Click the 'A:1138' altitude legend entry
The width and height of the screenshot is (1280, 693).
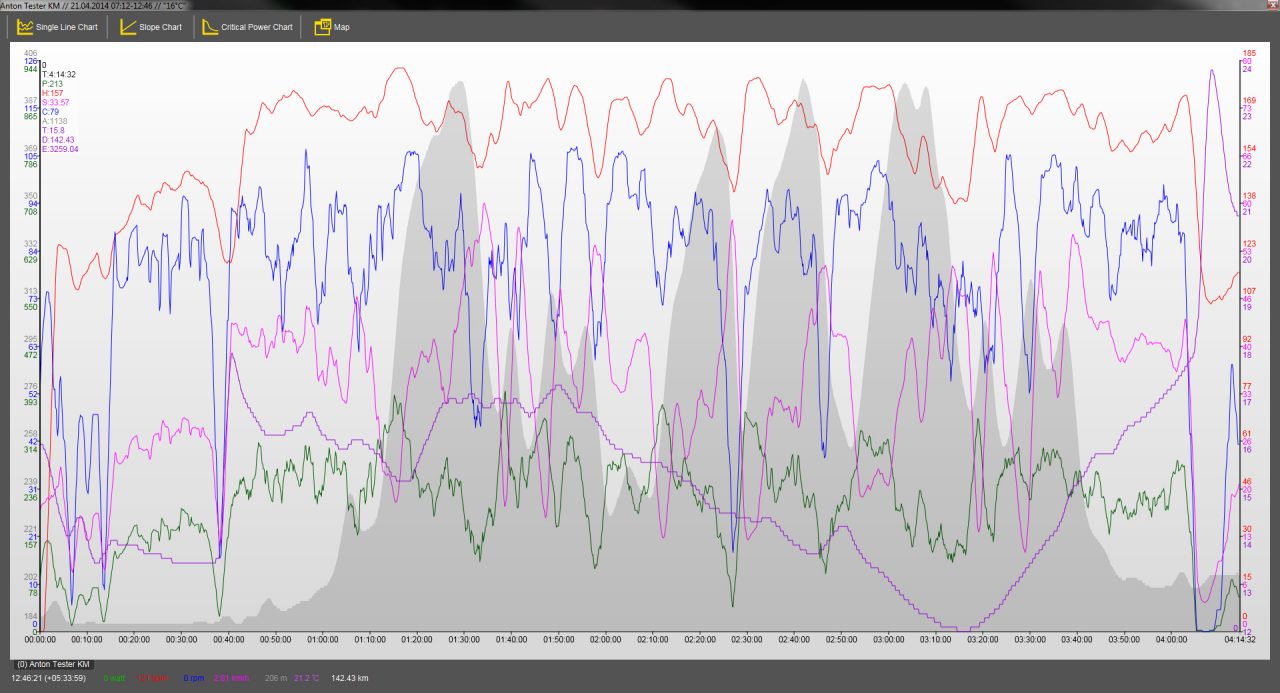pyautogui.click(x=54, y=121)
